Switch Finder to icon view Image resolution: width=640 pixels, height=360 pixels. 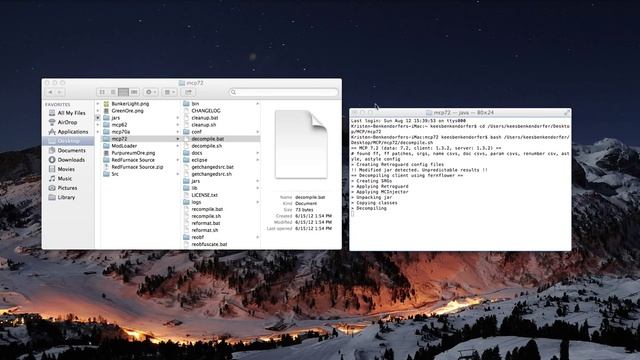pos(102,92)
